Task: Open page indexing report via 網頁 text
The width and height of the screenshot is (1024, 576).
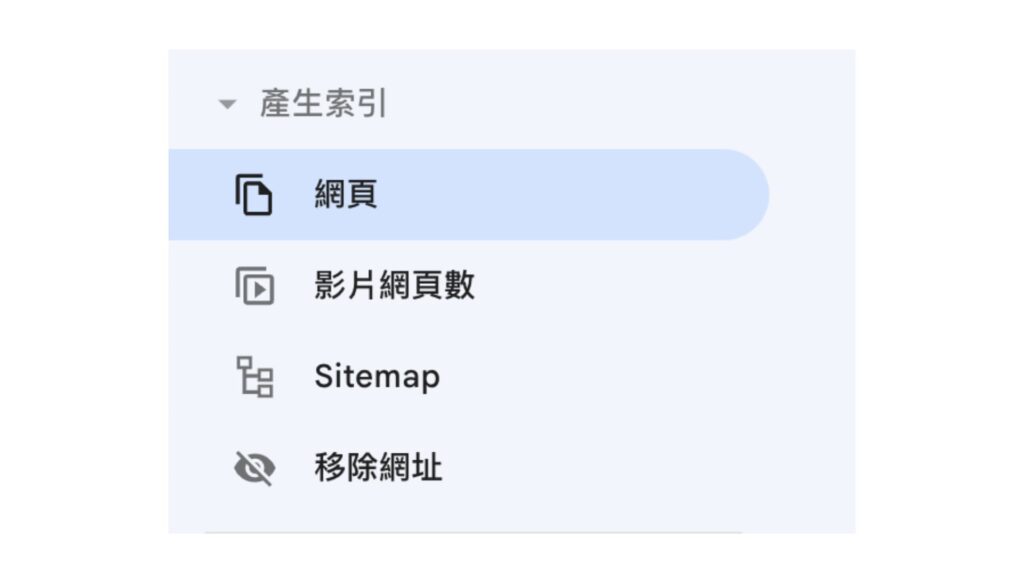Action: [x=345, y=195]
